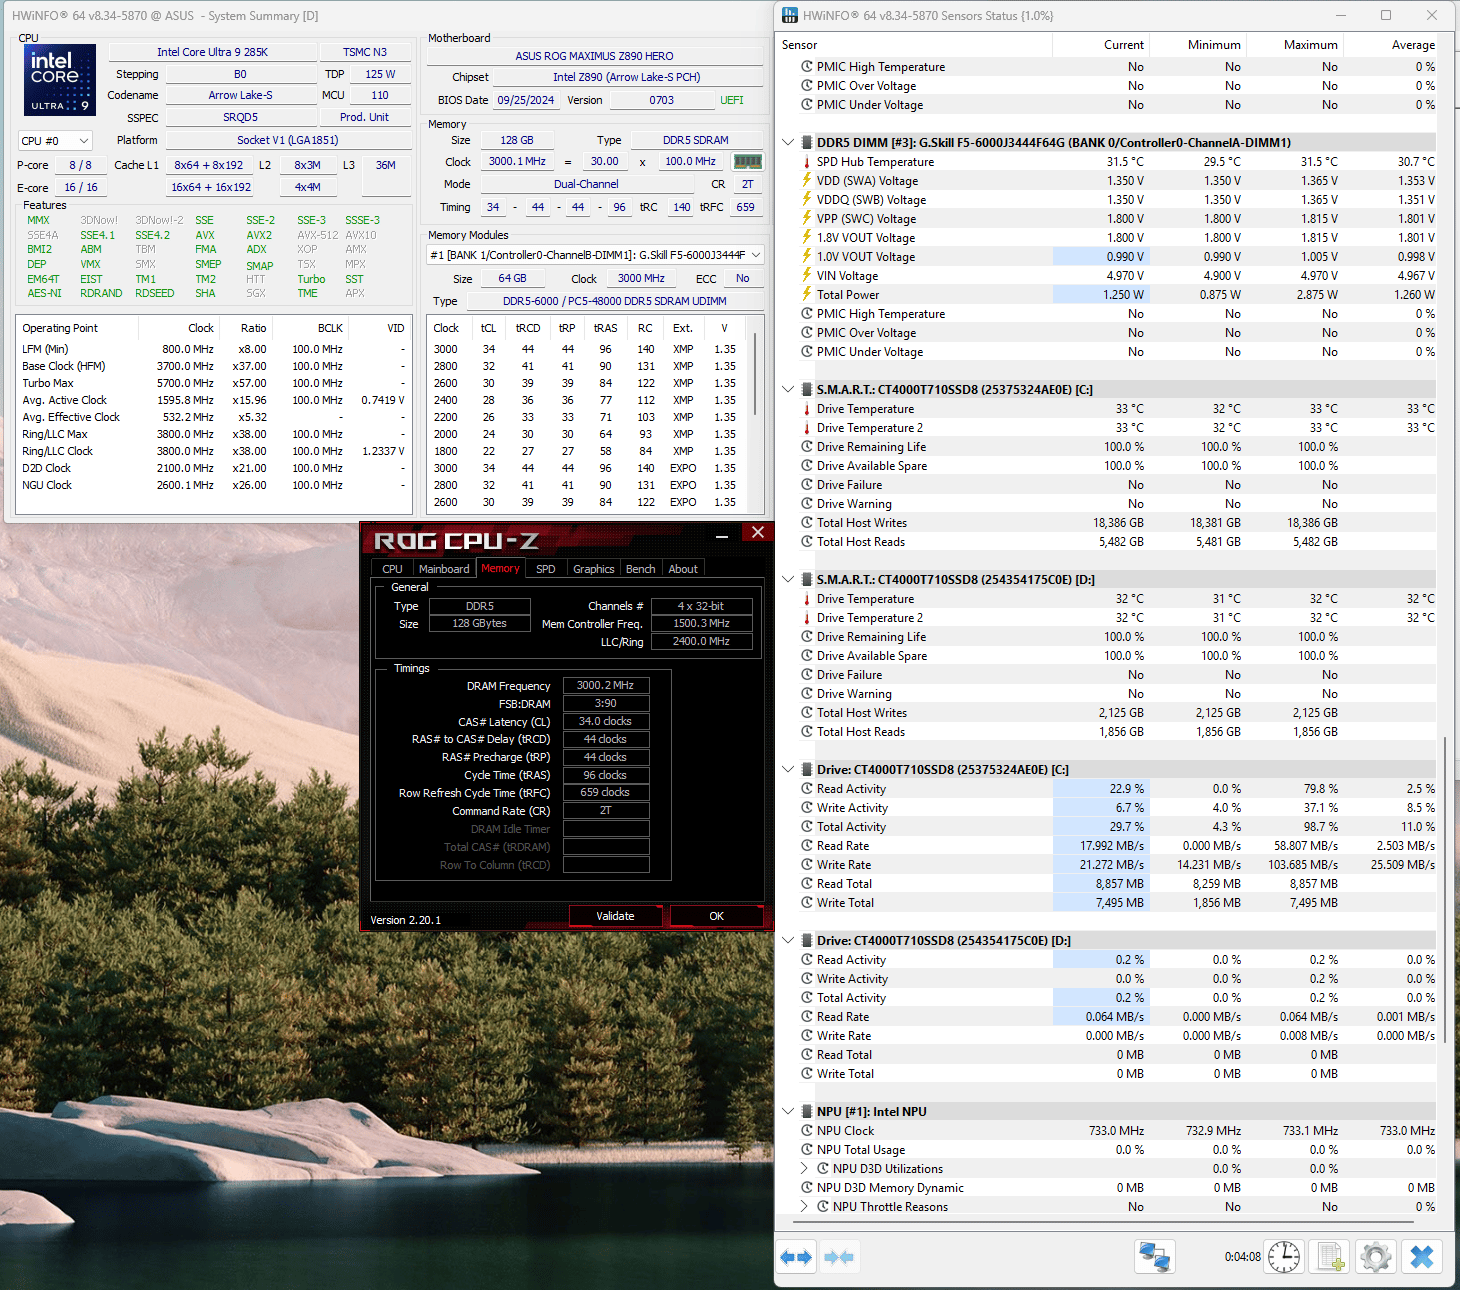Viewport: 1460px width, 1290px height.
Task: Click the Intel Core Ultra 9 285K name field
Action: (x=213, y=52)
